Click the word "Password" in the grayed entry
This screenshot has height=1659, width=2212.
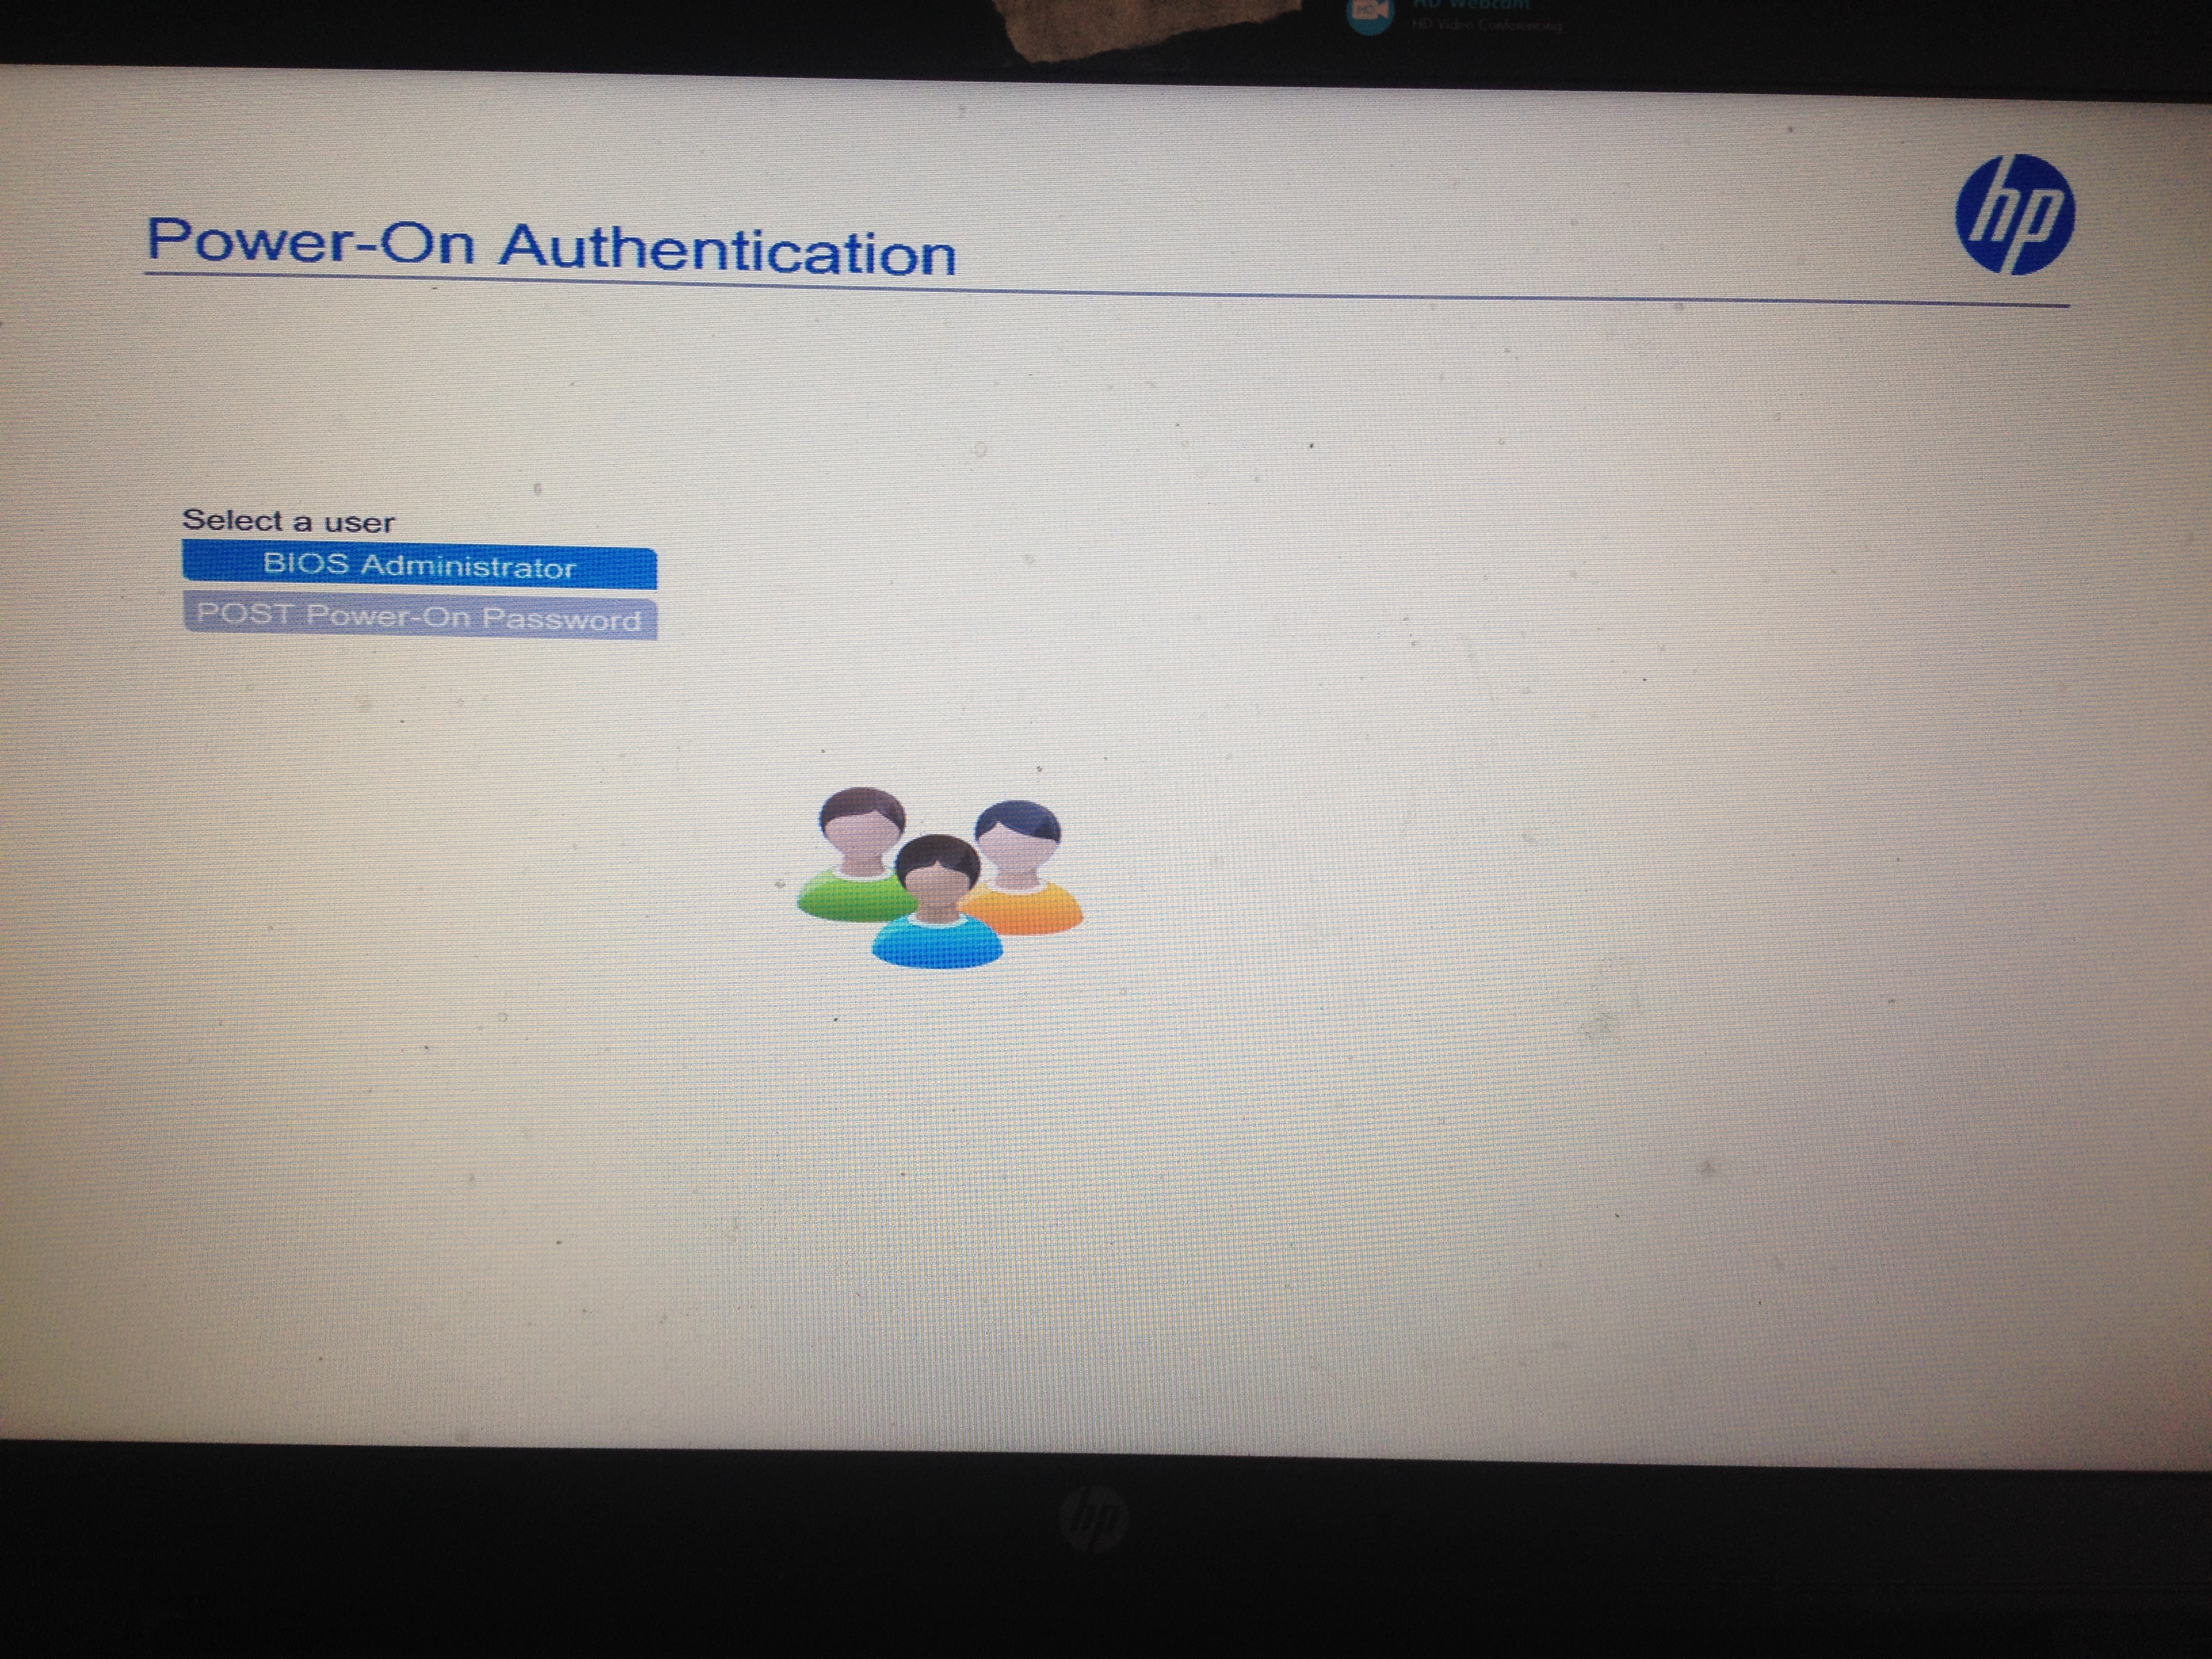point(561,619)
